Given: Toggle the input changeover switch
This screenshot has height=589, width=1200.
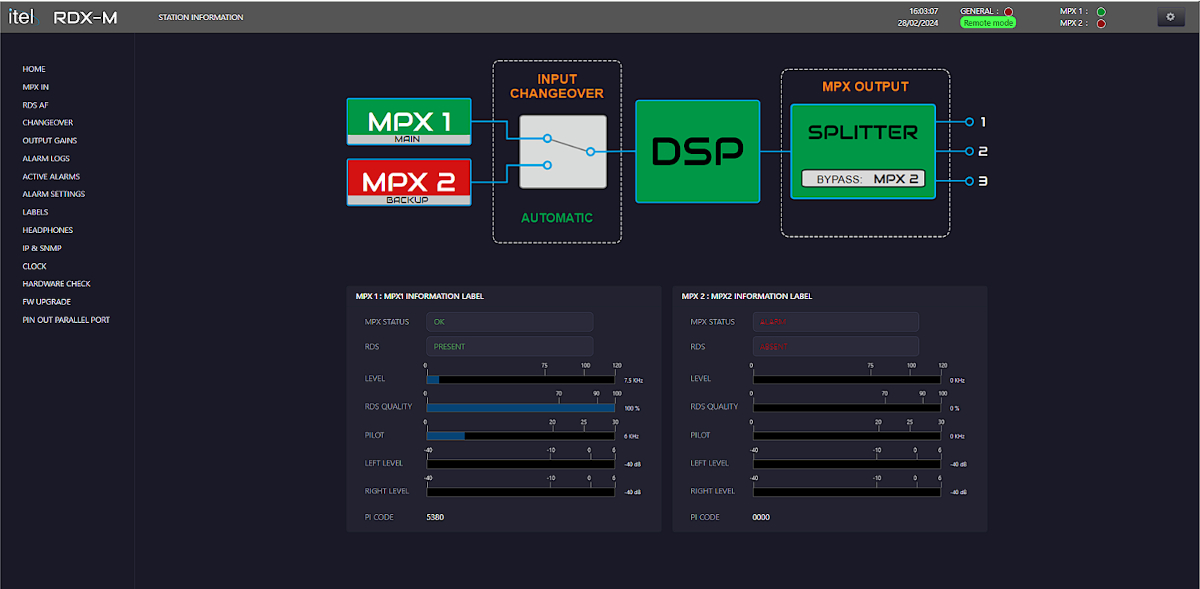Looking at the screenshot, I should point(563,152).
